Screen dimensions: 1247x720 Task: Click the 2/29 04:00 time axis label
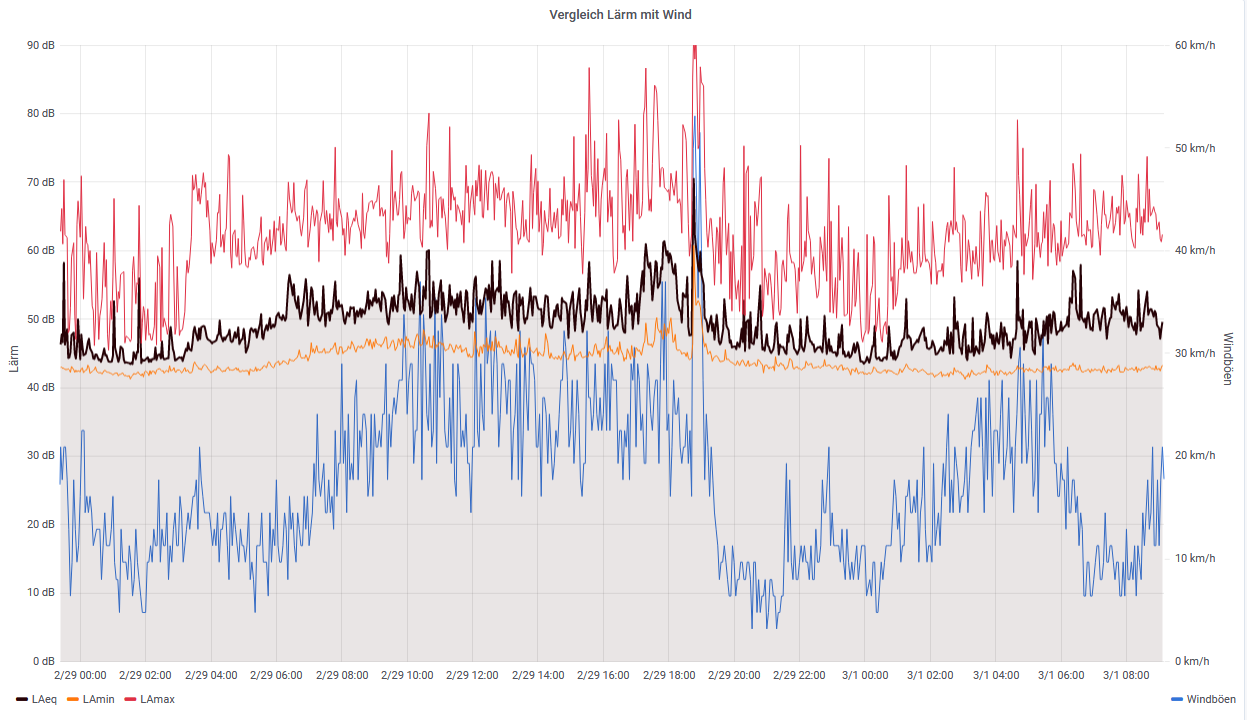211,675
